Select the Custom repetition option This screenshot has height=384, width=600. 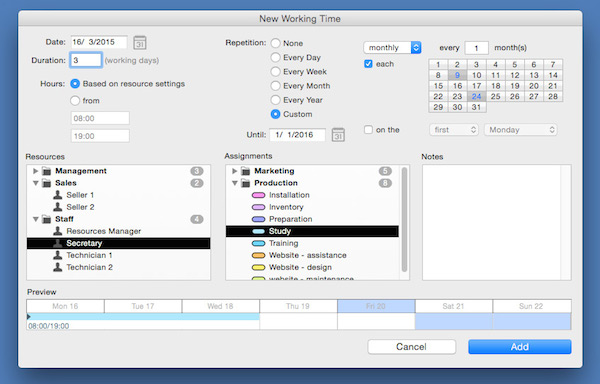[275, 114]
